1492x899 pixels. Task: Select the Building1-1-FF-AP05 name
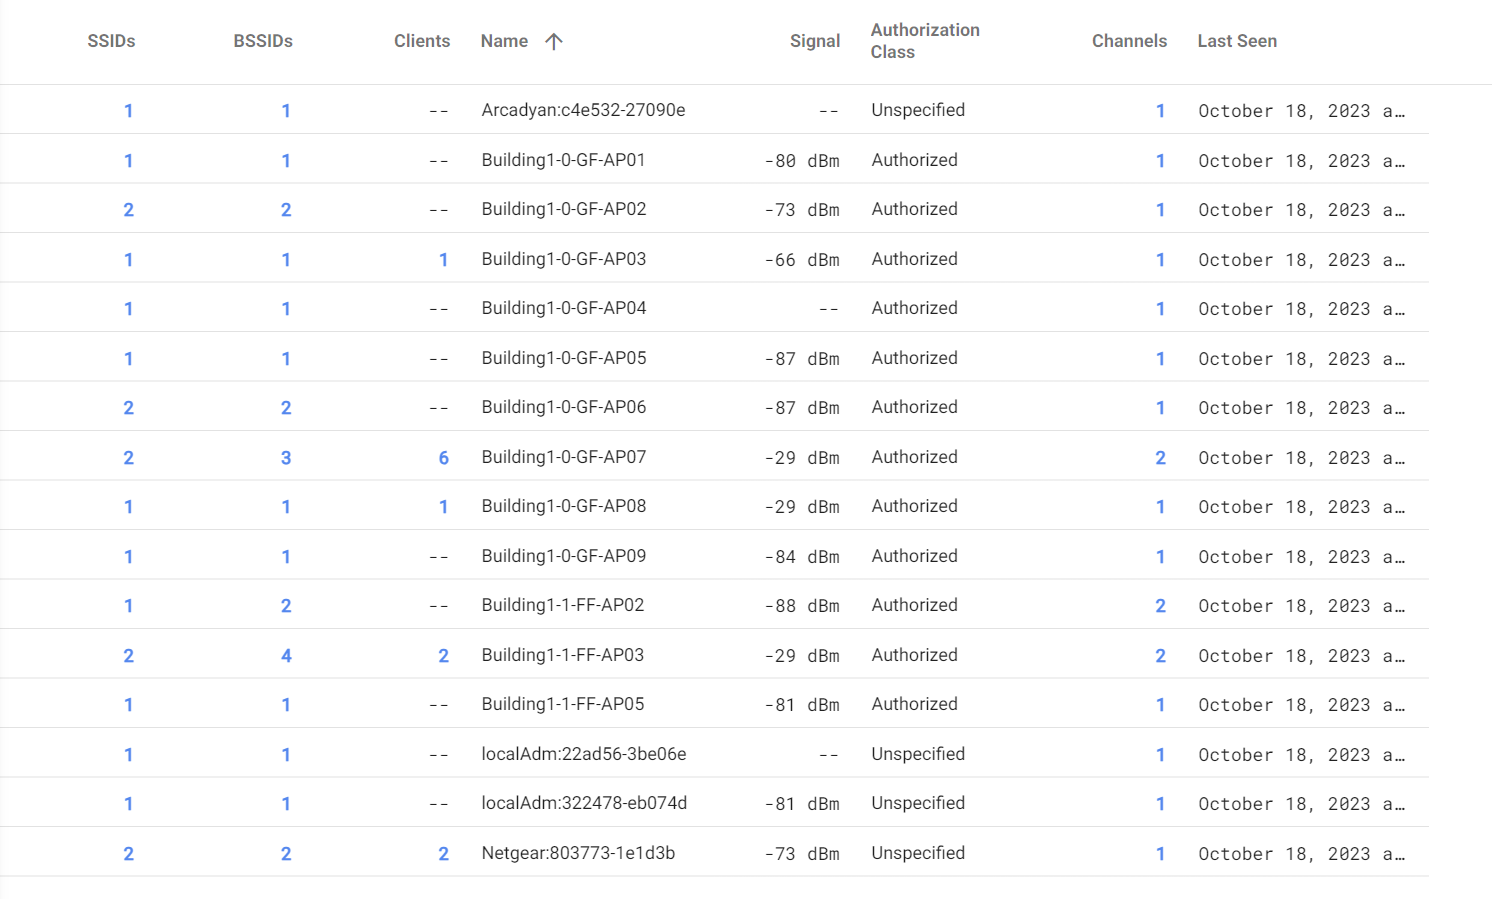[x=563, y=704]
